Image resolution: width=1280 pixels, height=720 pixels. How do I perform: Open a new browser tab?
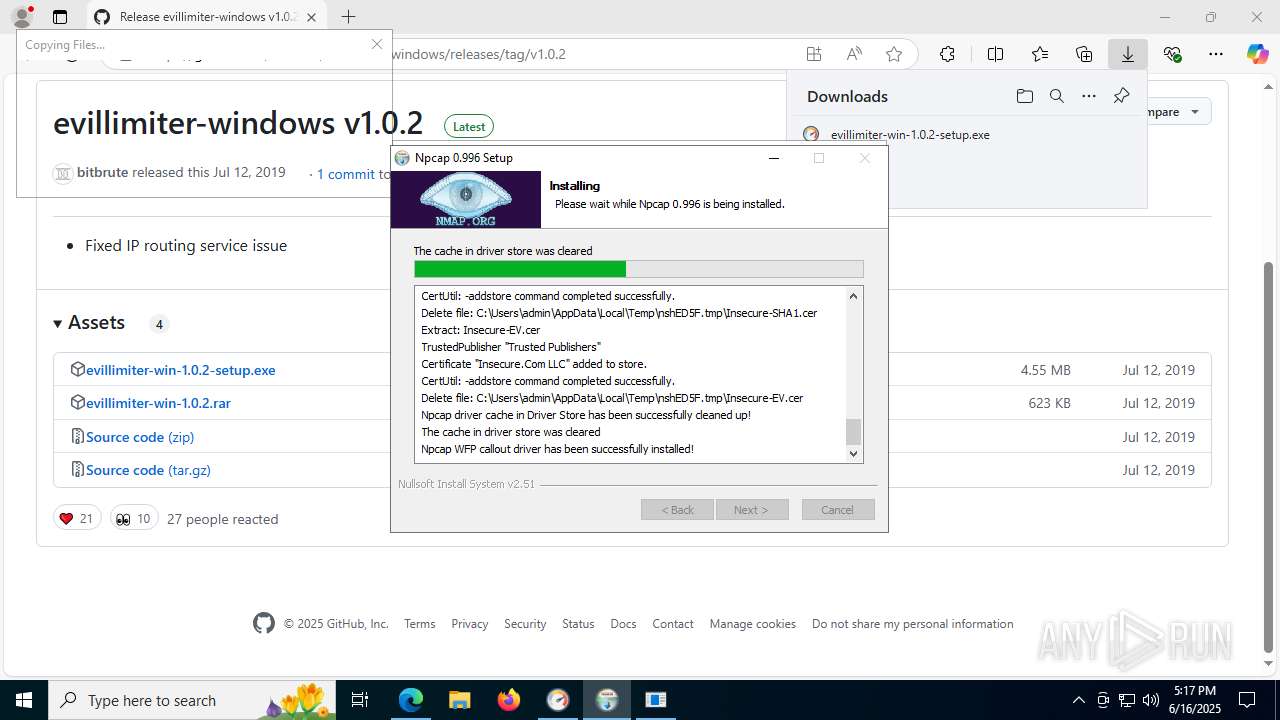[348, 17]
